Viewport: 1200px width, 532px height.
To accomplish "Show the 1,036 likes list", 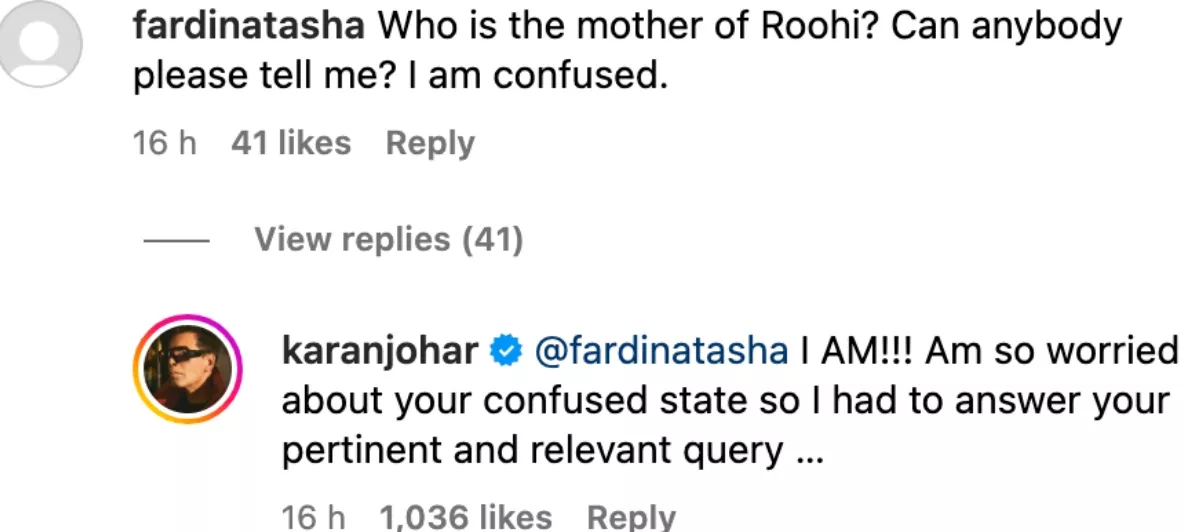I will tap(465, 518).
